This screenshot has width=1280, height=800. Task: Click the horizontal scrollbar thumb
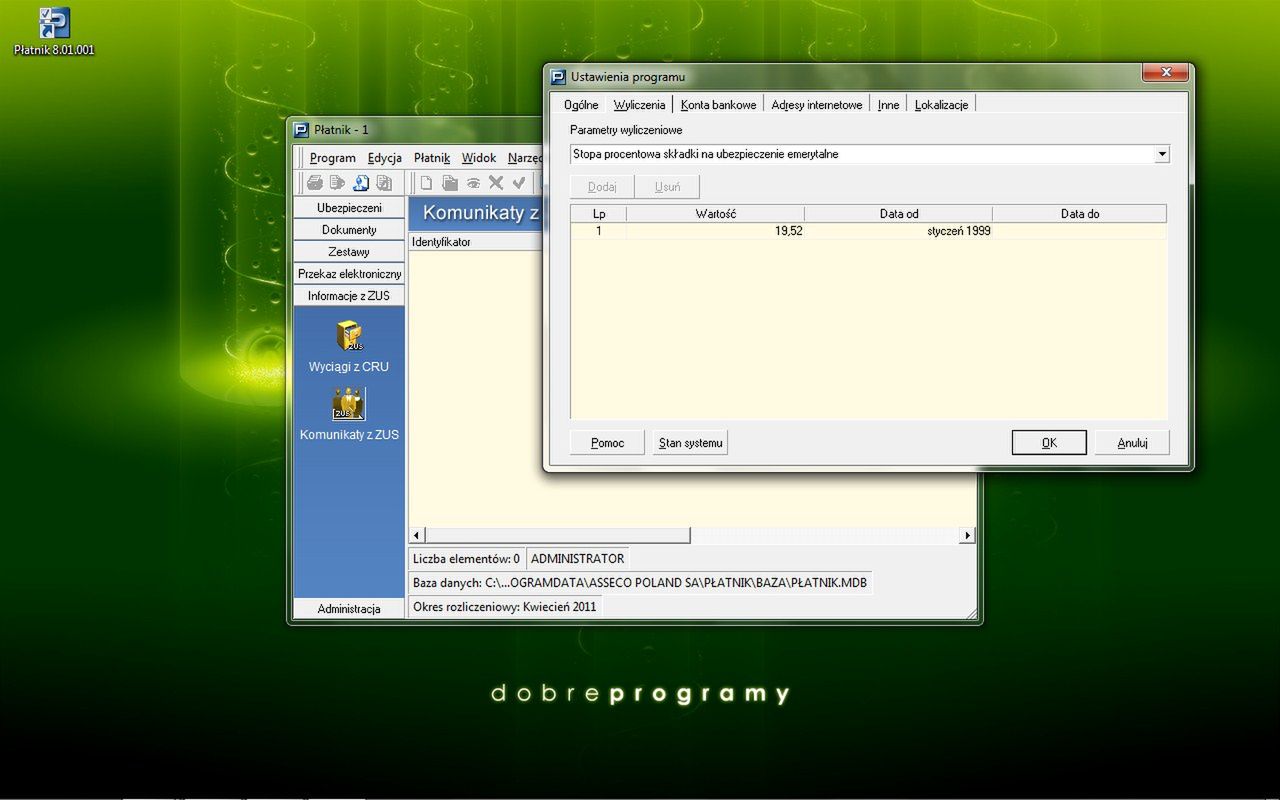click(558, 536)
